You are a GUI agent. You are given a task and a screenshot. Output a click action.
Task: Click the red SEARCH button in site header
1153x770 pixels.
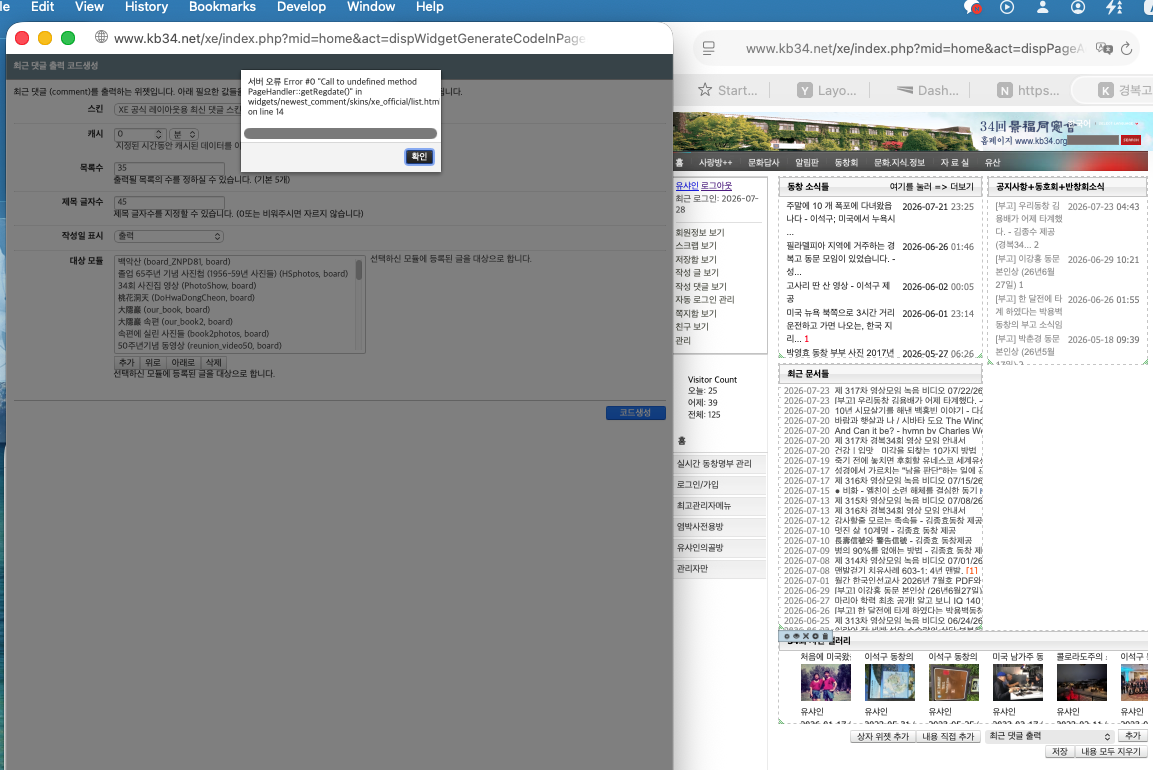coord(1131,140)
